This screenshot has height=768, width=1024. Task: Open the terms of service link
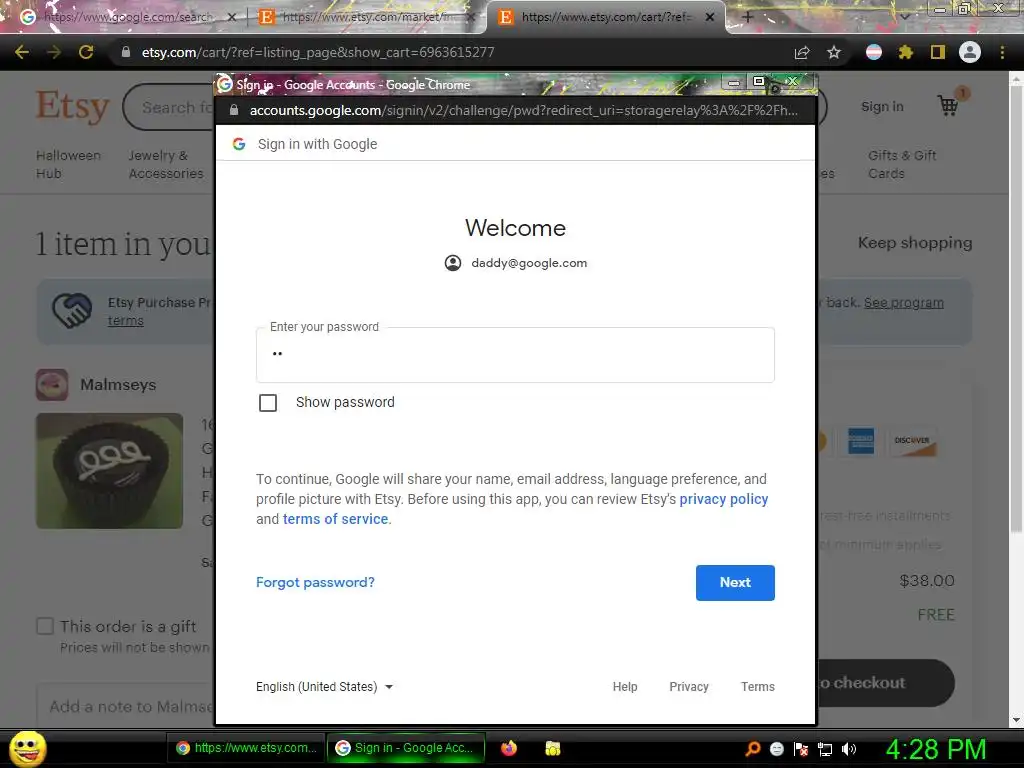pyautogui.click(x=336, y=519)
